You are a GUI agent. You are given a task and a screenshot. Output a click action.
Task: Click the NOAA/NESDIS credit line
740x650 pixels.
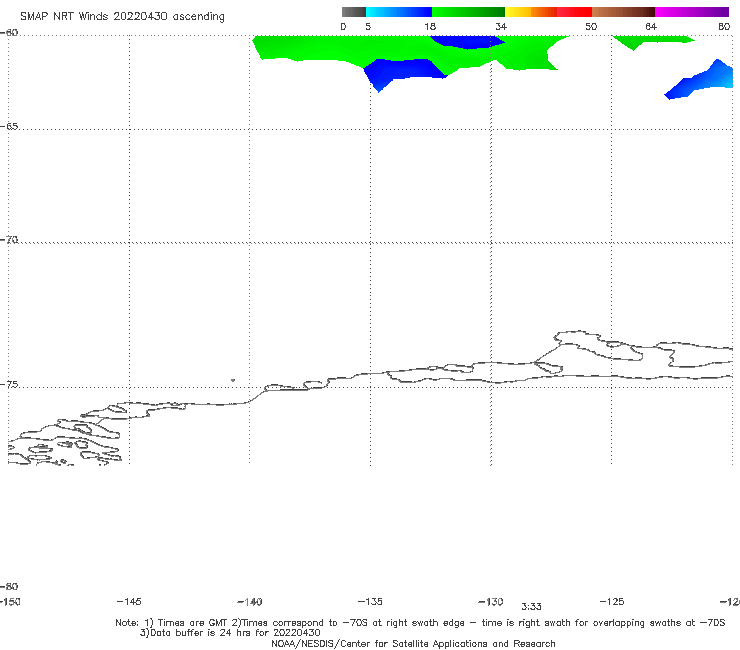(413, 643)
